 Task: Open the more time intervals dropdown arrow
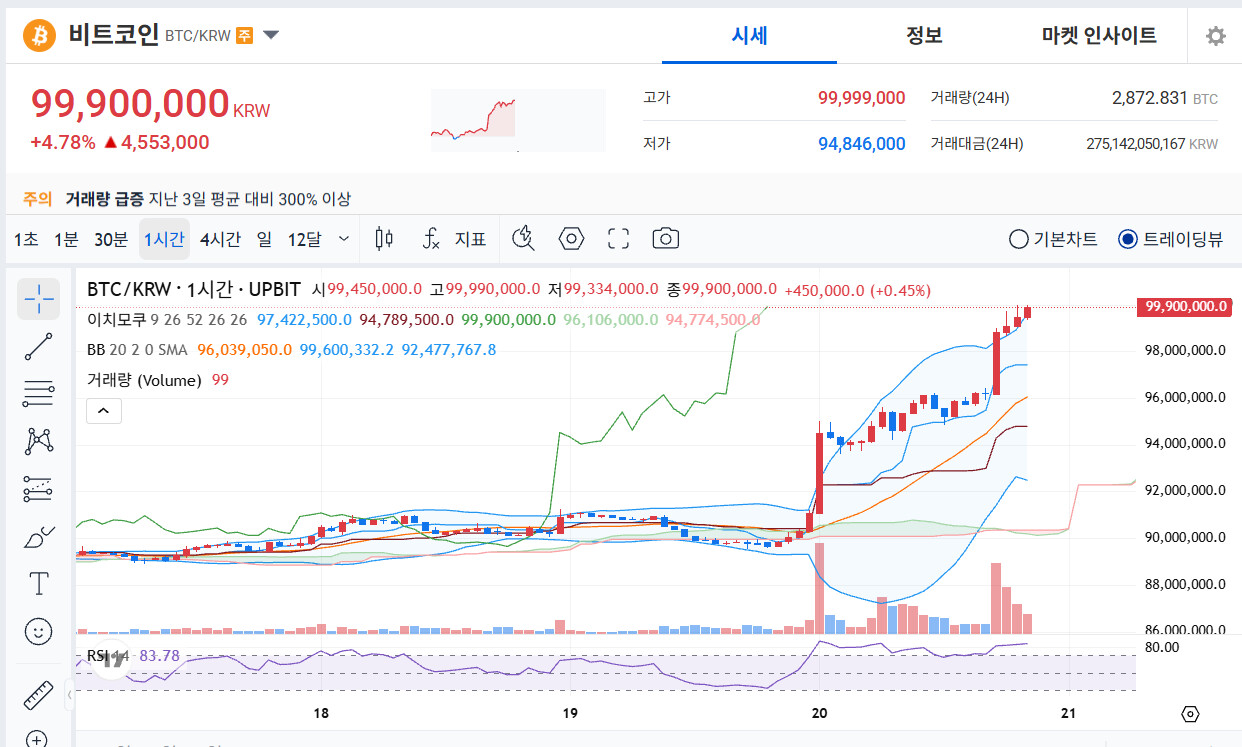coord(344,239)
